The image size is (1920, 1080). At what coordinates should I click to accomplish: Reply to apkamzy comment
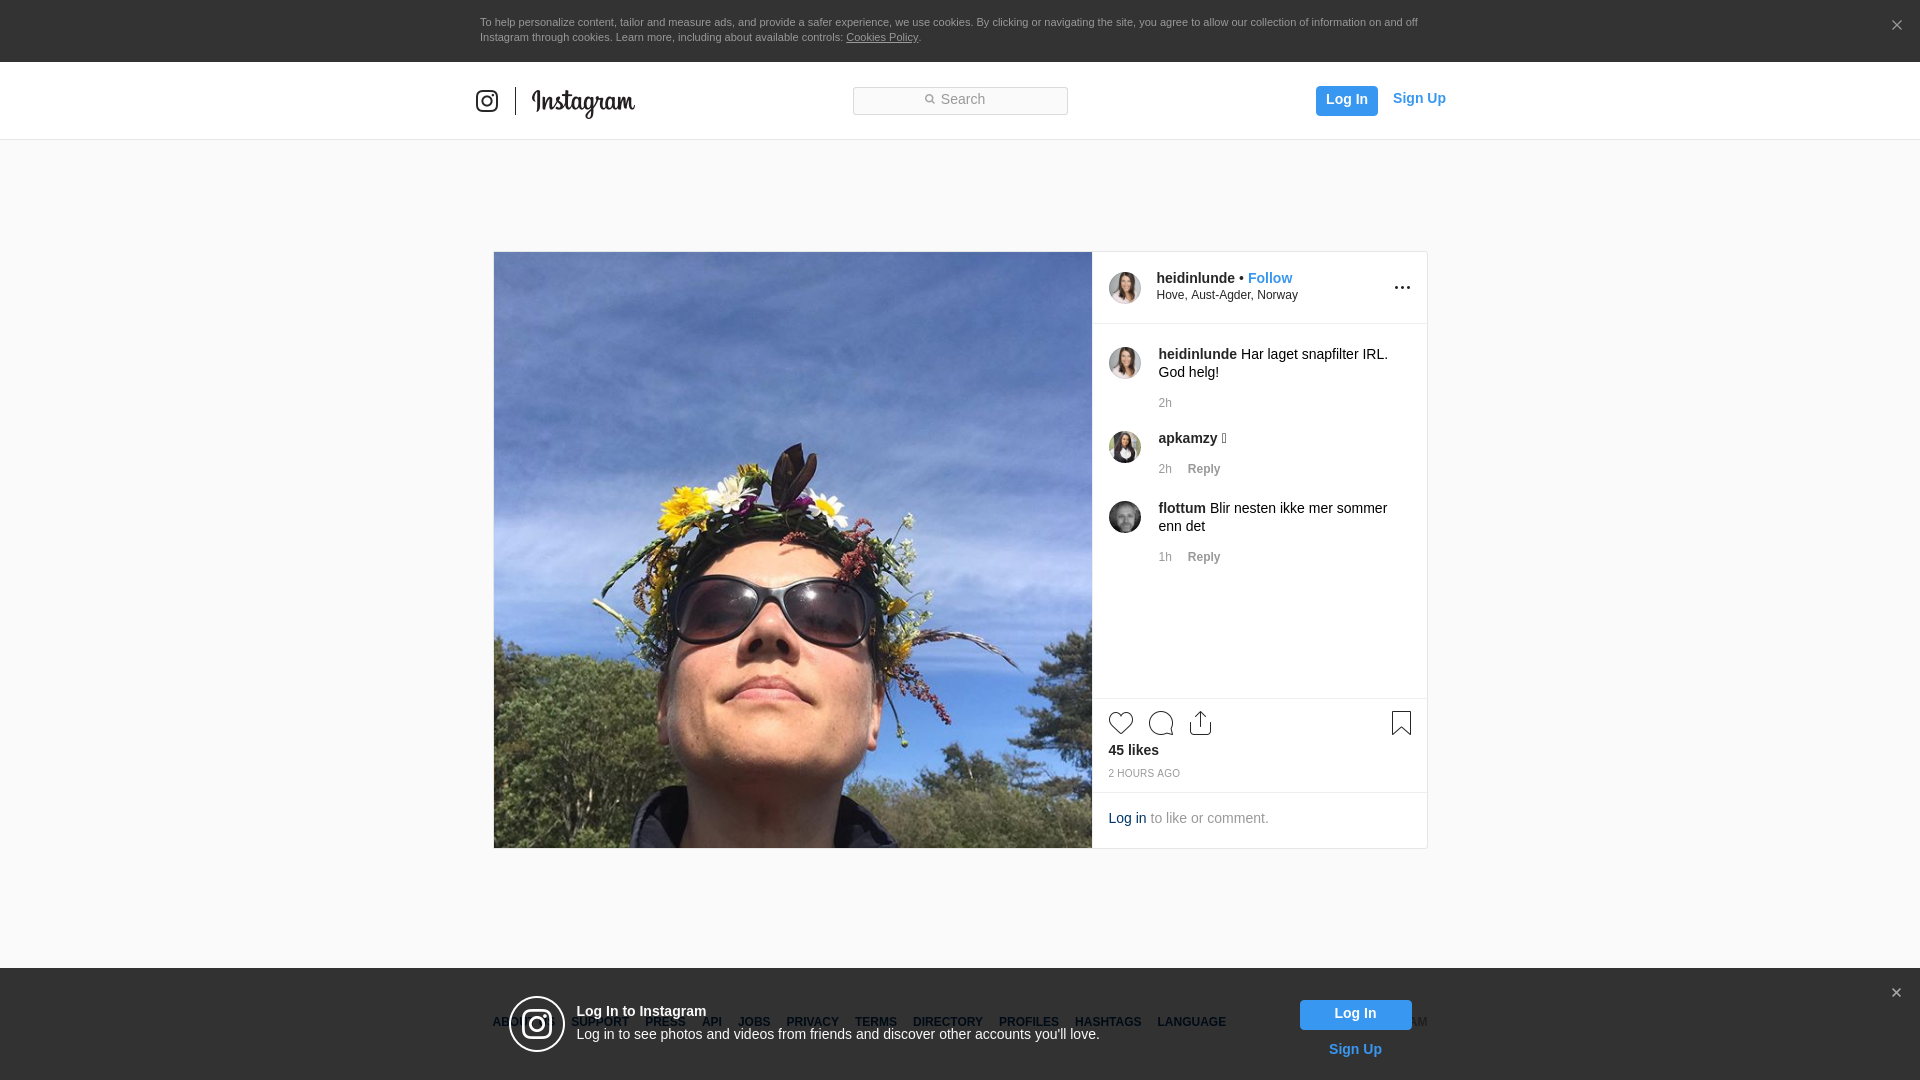[1204, 469]
